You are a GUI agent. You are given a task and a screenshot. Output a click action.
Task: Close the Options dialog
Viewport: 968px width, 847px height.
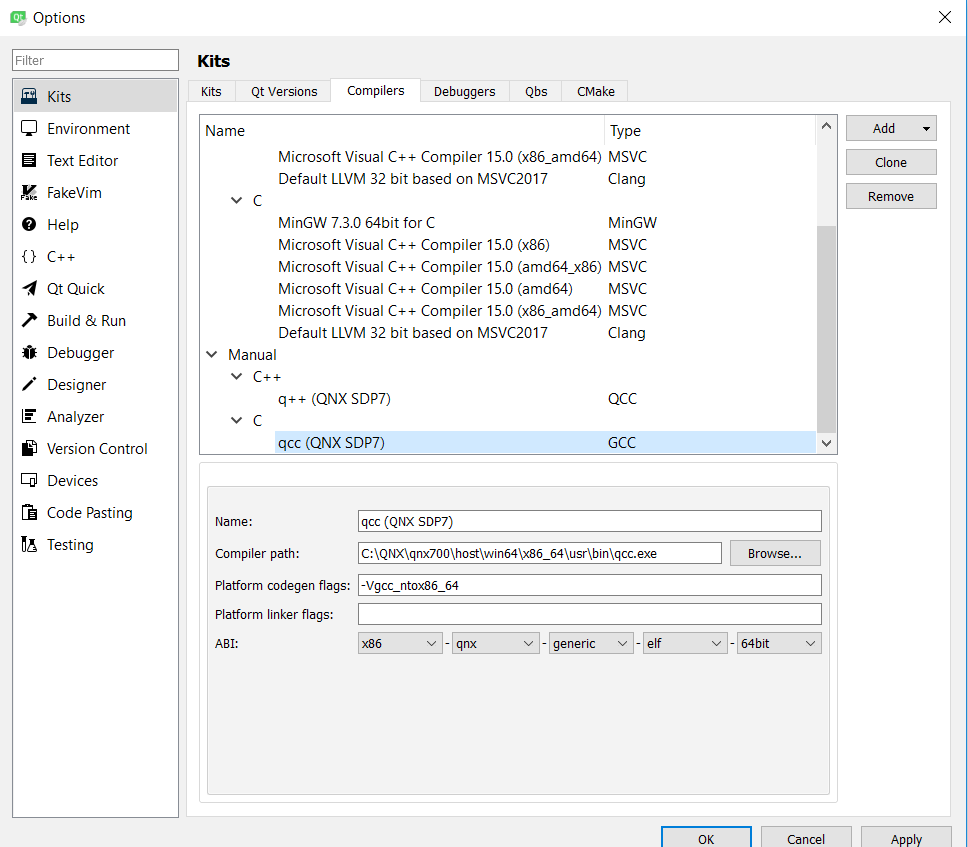pyautogui.click(x=945, y=17)
